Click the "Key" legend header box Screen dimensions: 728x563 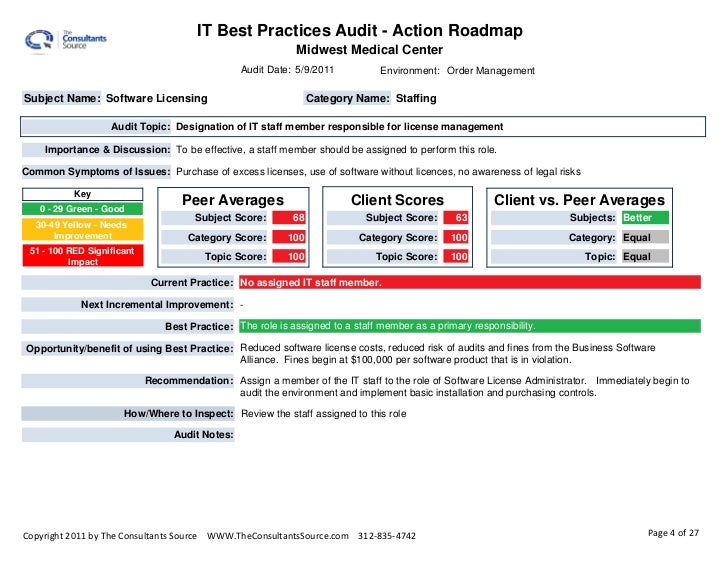(83, 194)
